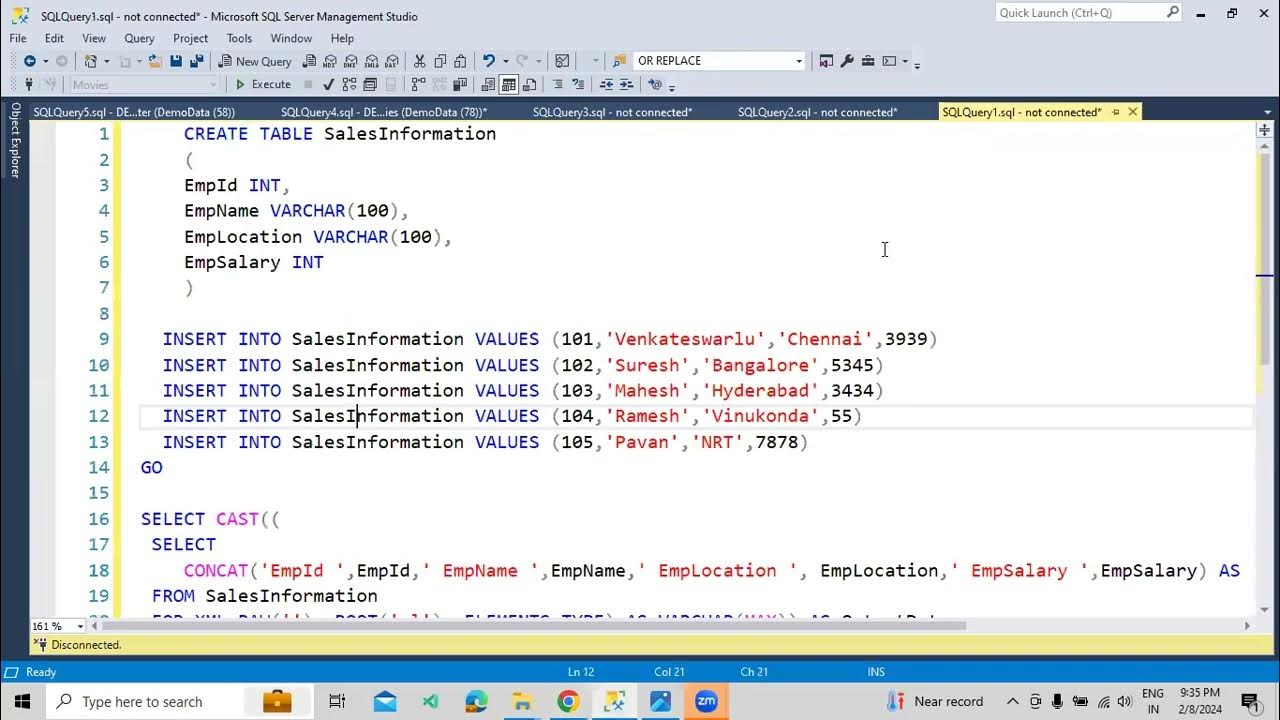Image resolution: width=1280 pixels, height=720 pixels.
Task: Click the Open File folder icon
Action: (x=155, y=61)
